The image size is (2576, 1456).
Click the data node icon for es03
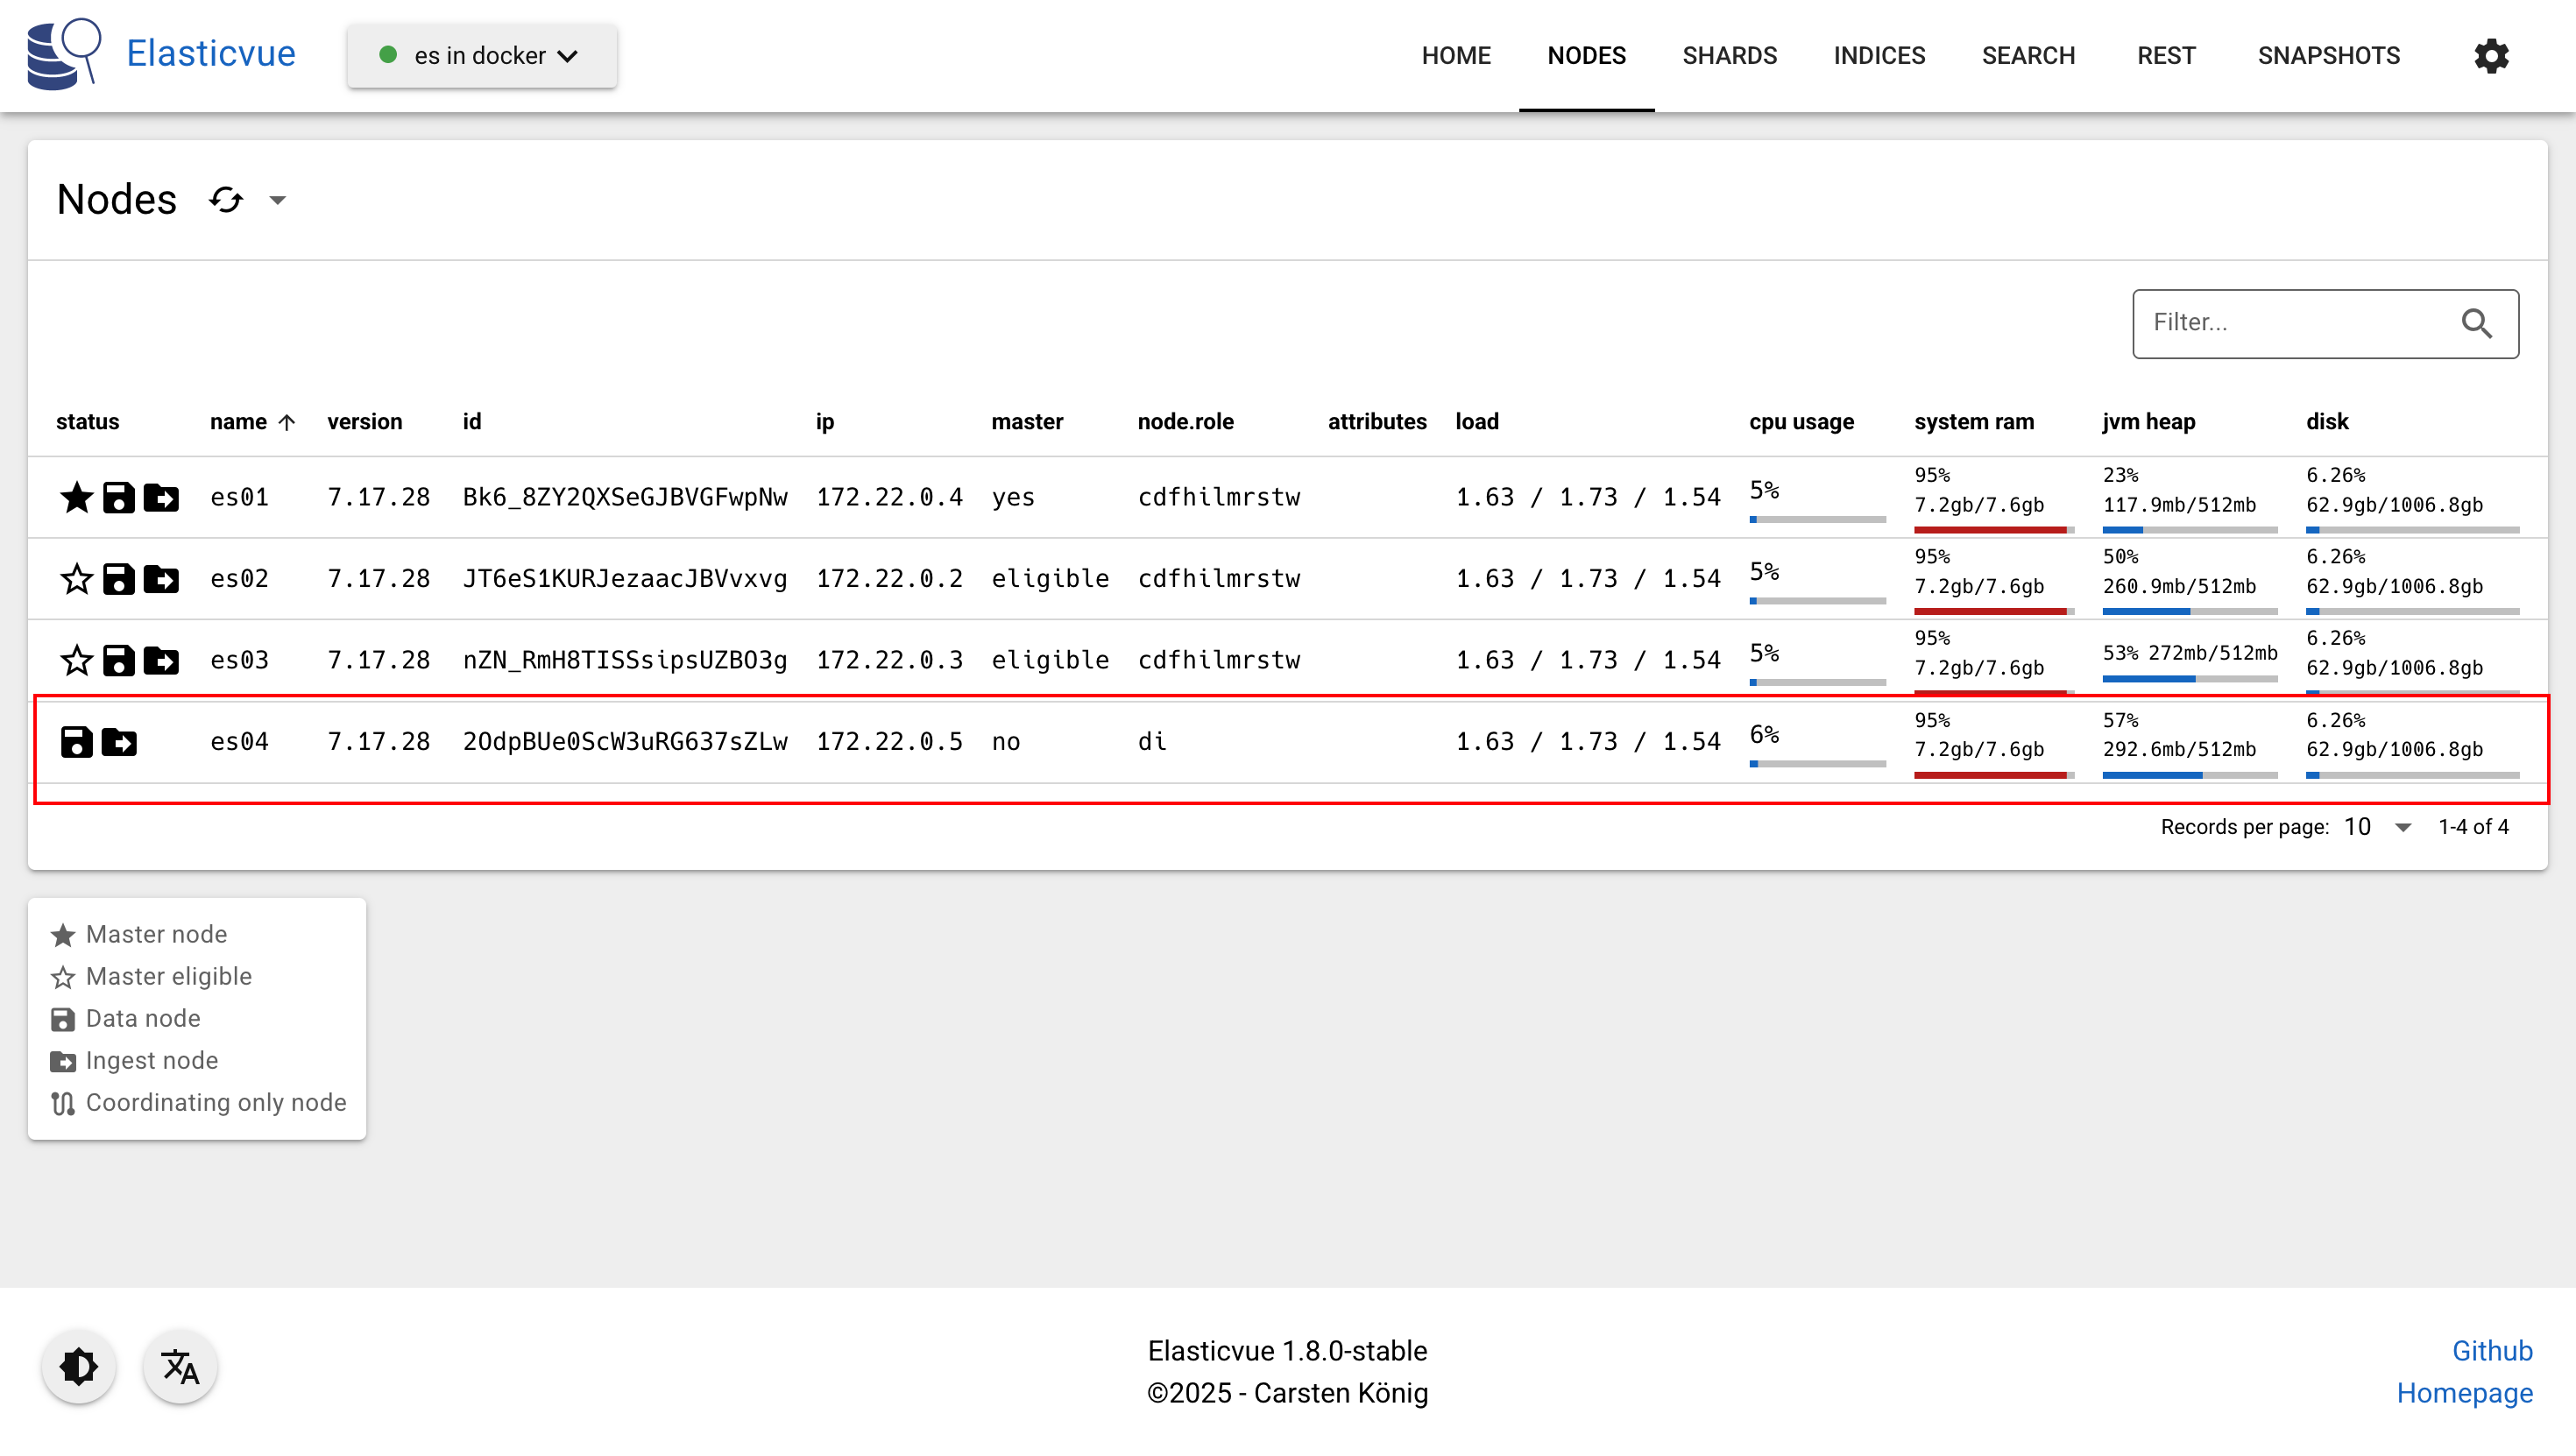pyautogui.click(x=119, y=660)
